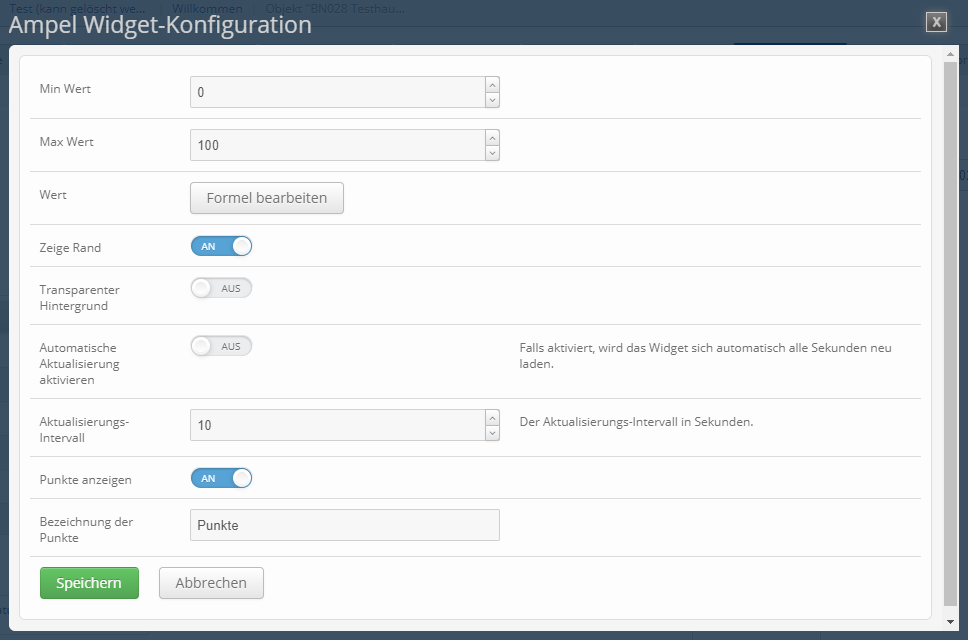
Task: Click the text "Der Aktualisierungs-Intervall in Sekunden."
Action: (636, 422)
